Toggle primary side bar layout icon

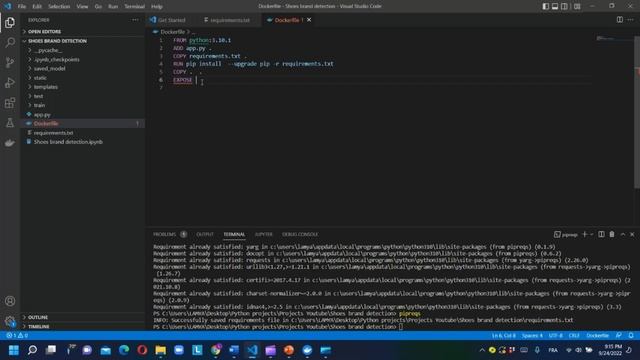[x=546, y=6]
